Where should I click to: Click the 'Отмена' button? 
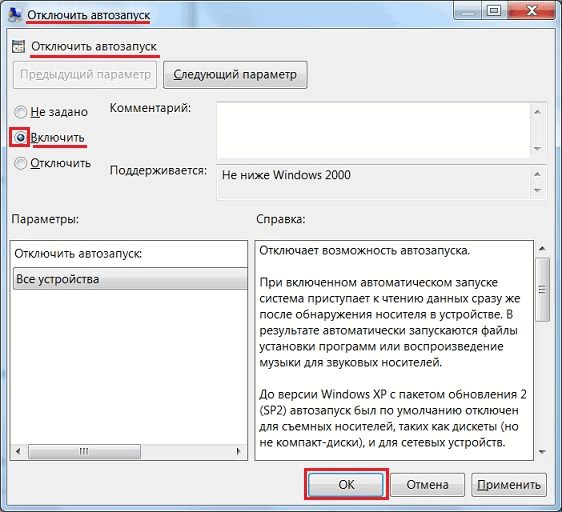point(427,484)
